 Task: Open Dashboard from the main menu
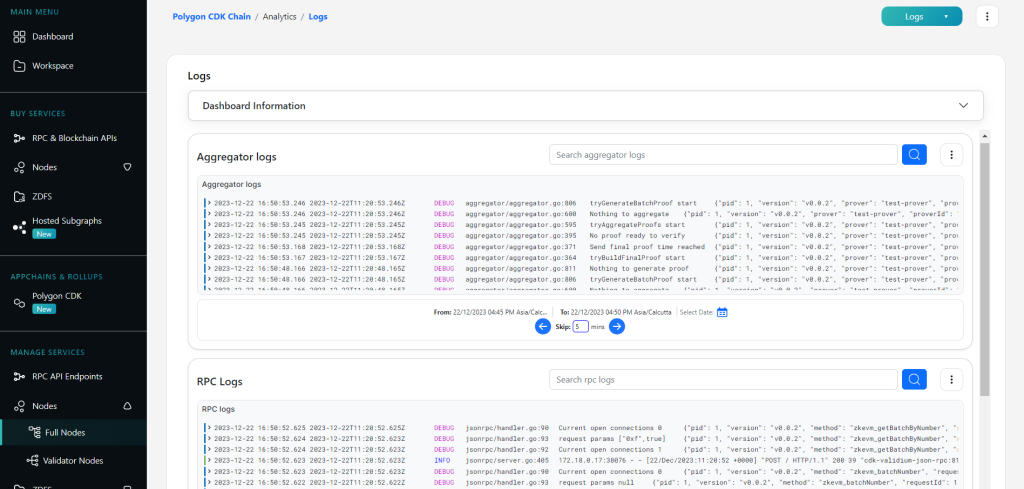(x=52, y=36)
